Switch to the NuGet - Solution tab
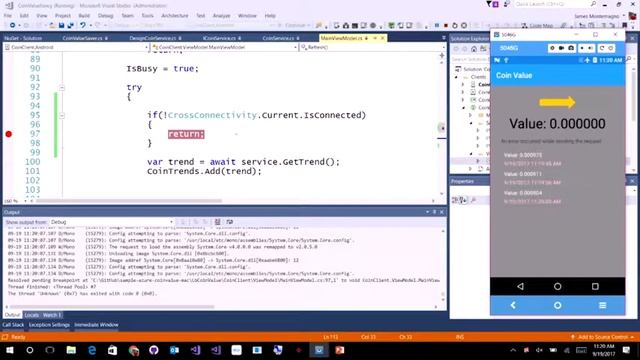 23,38
